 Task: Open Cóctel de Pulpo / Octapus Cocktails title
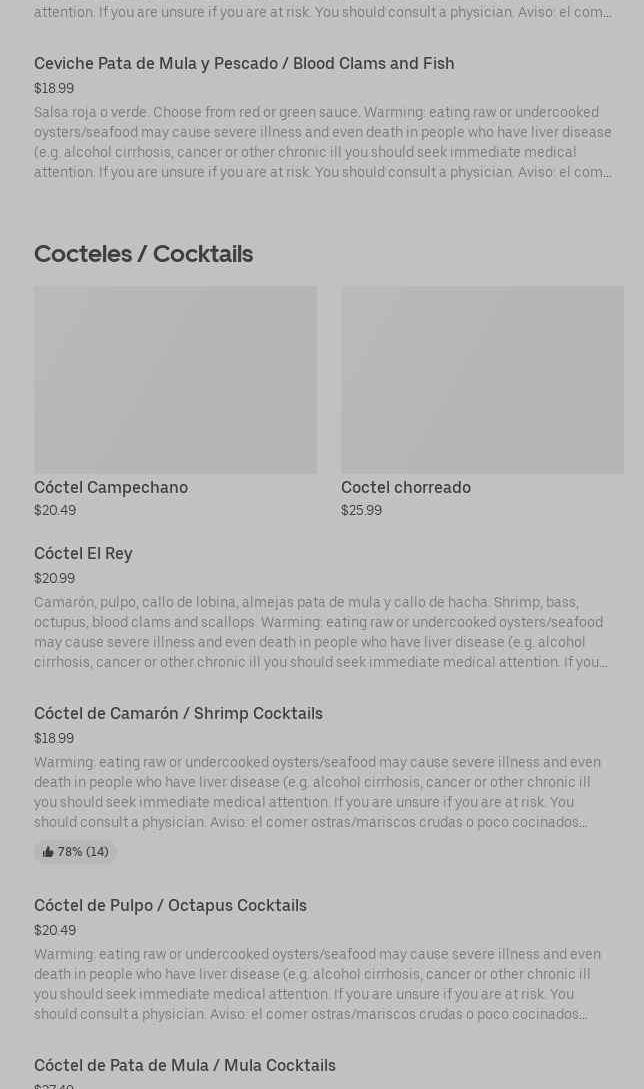pyautogui.click(x=170, y=906)
